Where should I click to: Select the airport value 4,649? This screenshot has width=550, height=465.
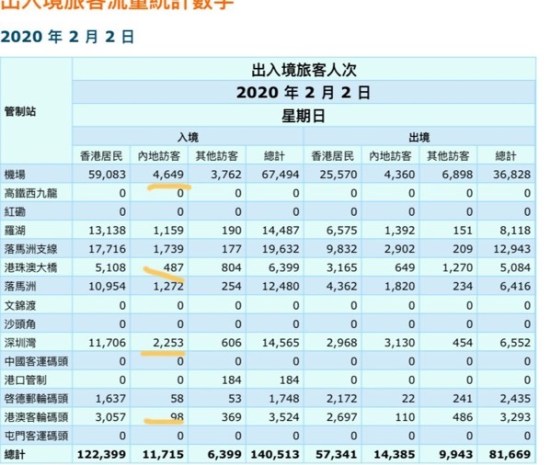(x=168, y=174)
